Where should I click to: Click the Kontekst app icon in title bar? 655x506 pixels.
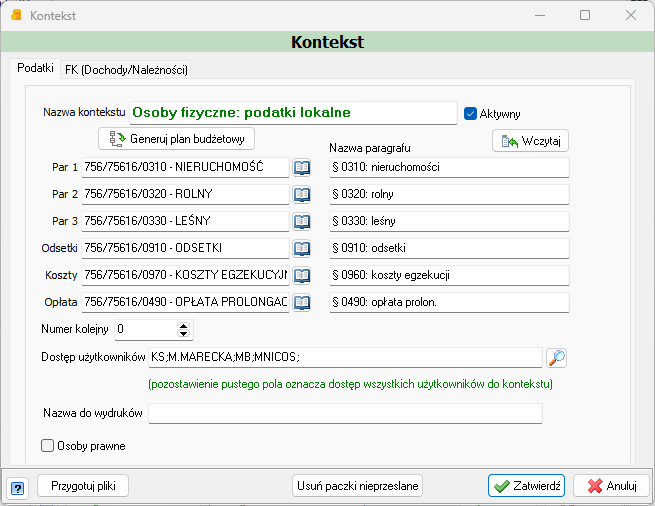[16, 15]
